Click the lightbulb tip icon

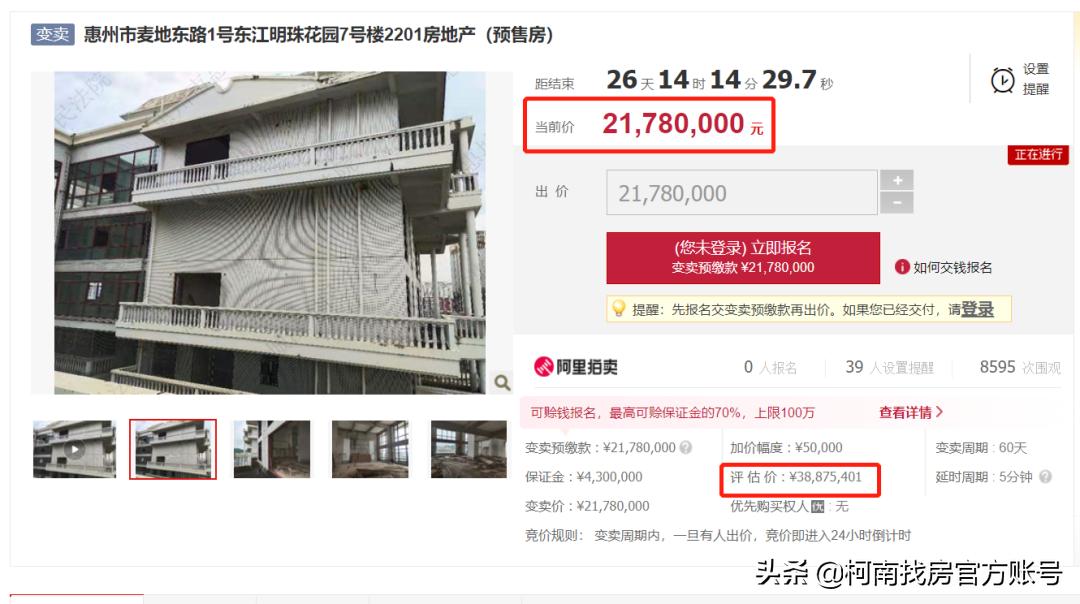click(619, 309)
